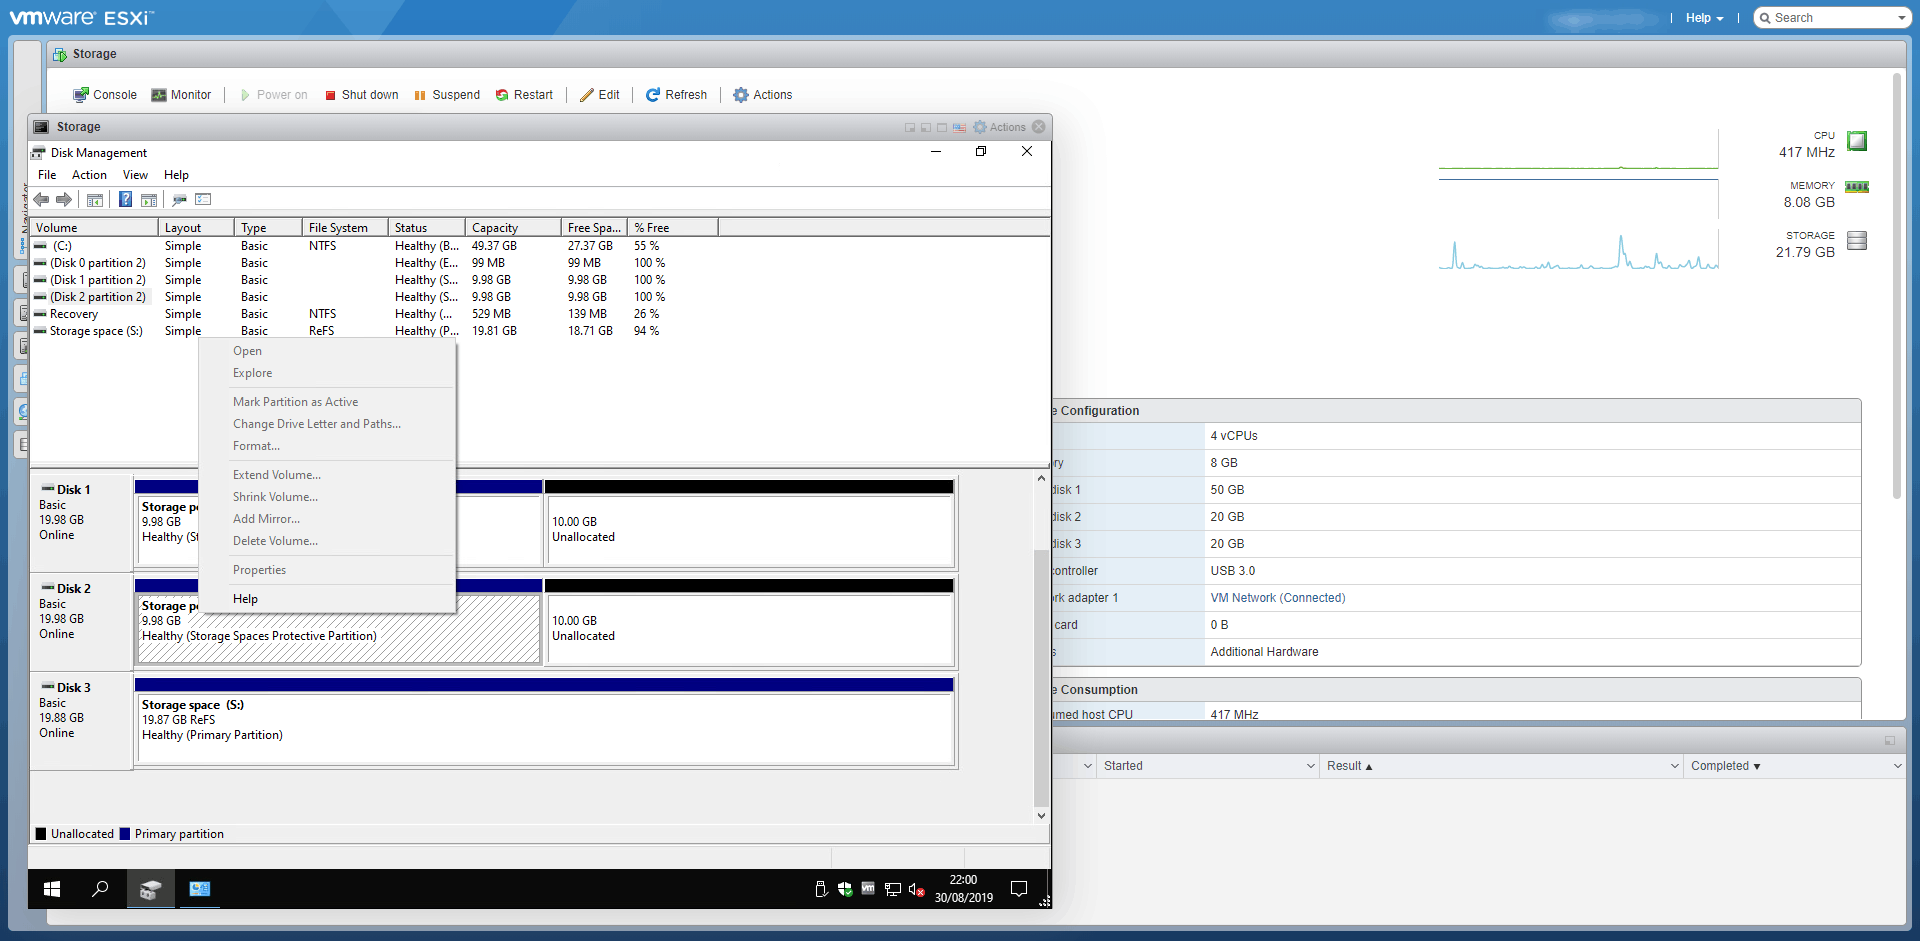Expand the Started column dropdown arrow

pos(1310,766)
